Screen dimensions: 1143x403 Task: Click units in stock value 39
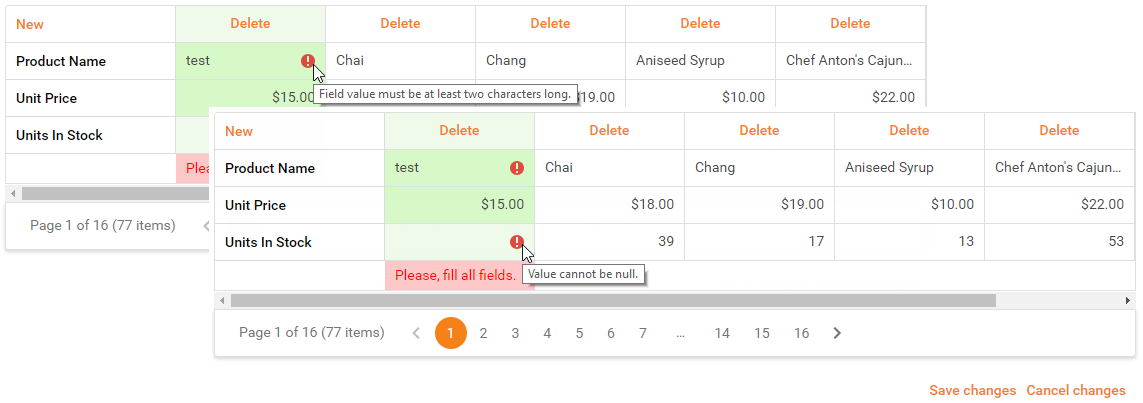point(609,242)
